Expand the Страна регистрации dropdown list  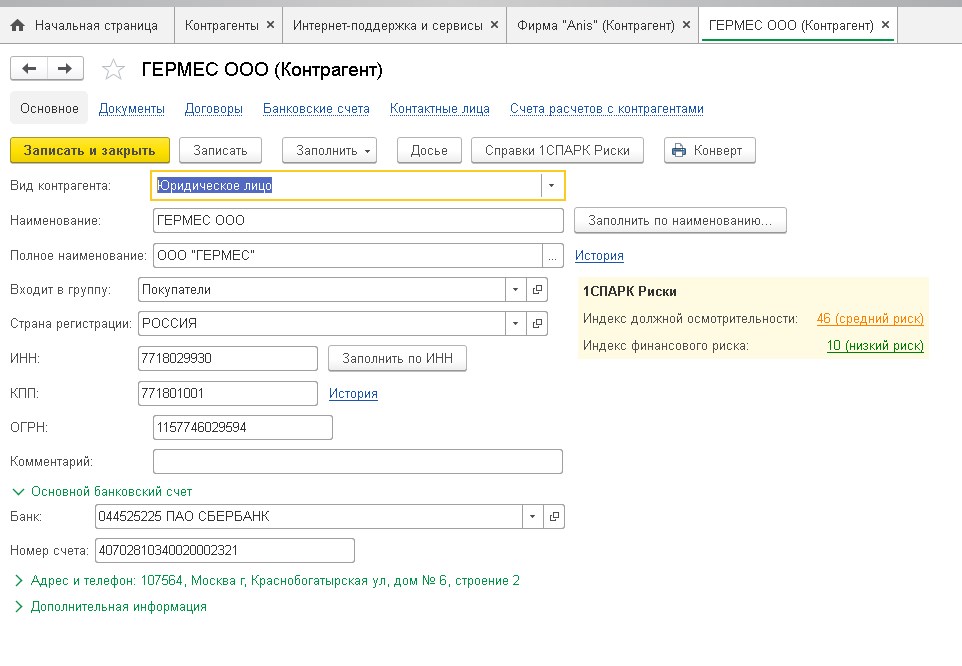tap(516, 324)
